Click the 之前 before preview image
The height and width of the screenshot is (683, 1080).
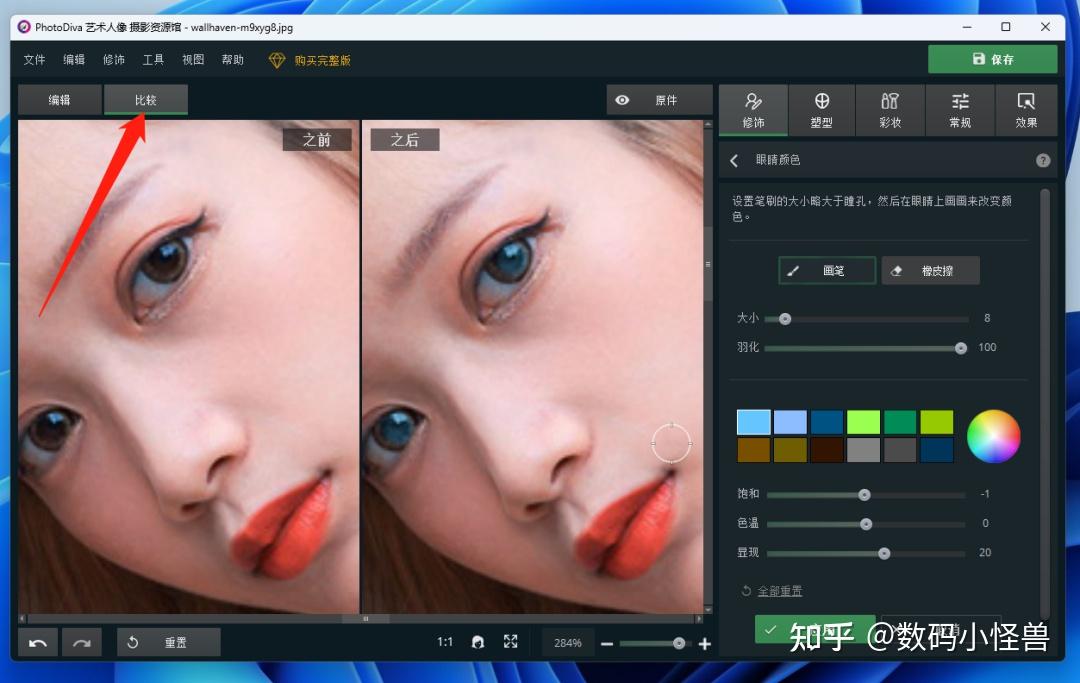click(x=189, y=367)
